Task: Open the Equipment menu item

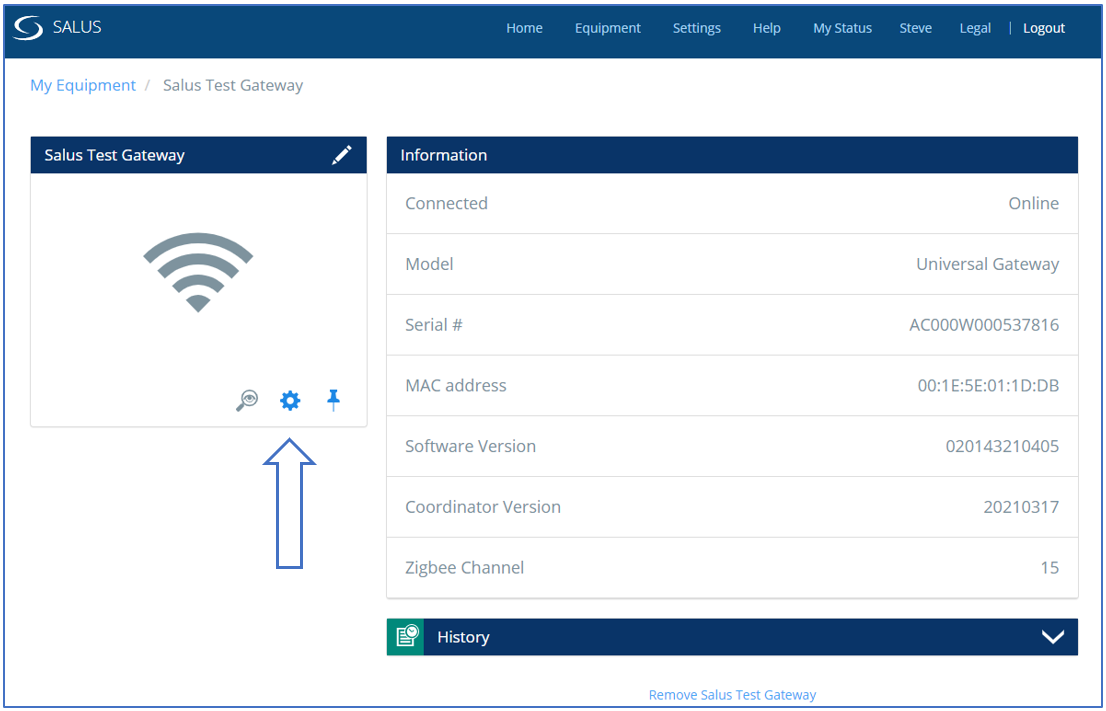Action: pos(607,28)
